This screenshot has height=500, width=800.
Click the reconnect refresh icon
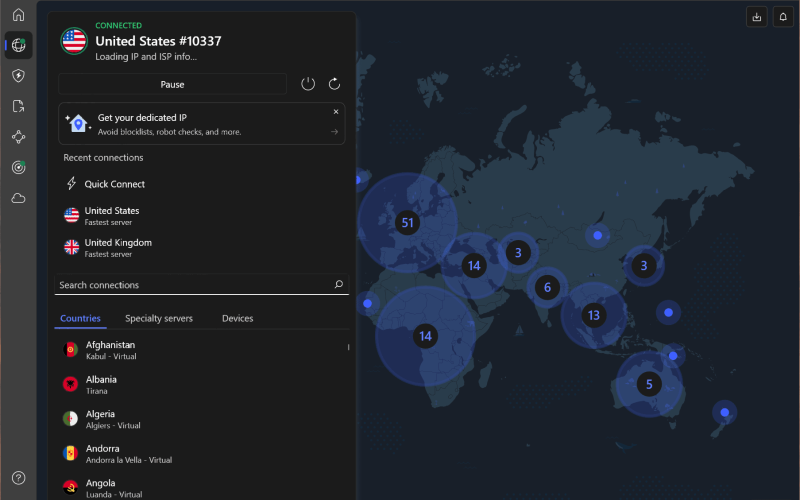point(335,84)
